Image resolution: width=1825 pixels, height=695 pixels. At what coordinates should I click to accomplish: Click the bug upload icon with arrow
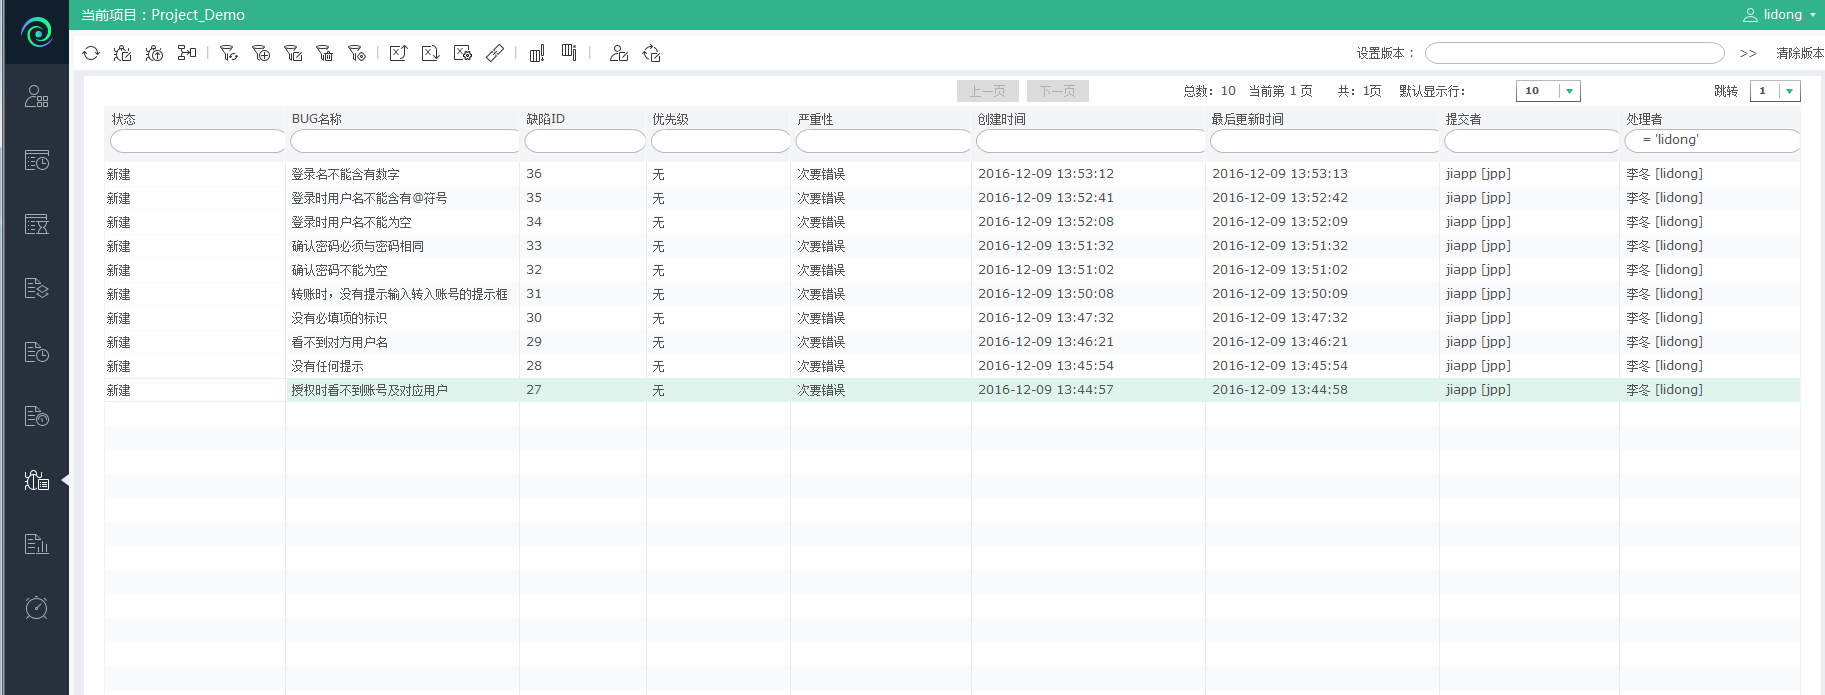(154, 53)
